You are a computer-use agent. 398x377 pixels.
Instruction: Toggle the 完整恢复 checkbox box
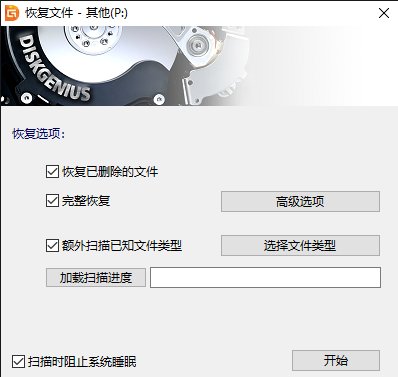(x=52, y=201)
